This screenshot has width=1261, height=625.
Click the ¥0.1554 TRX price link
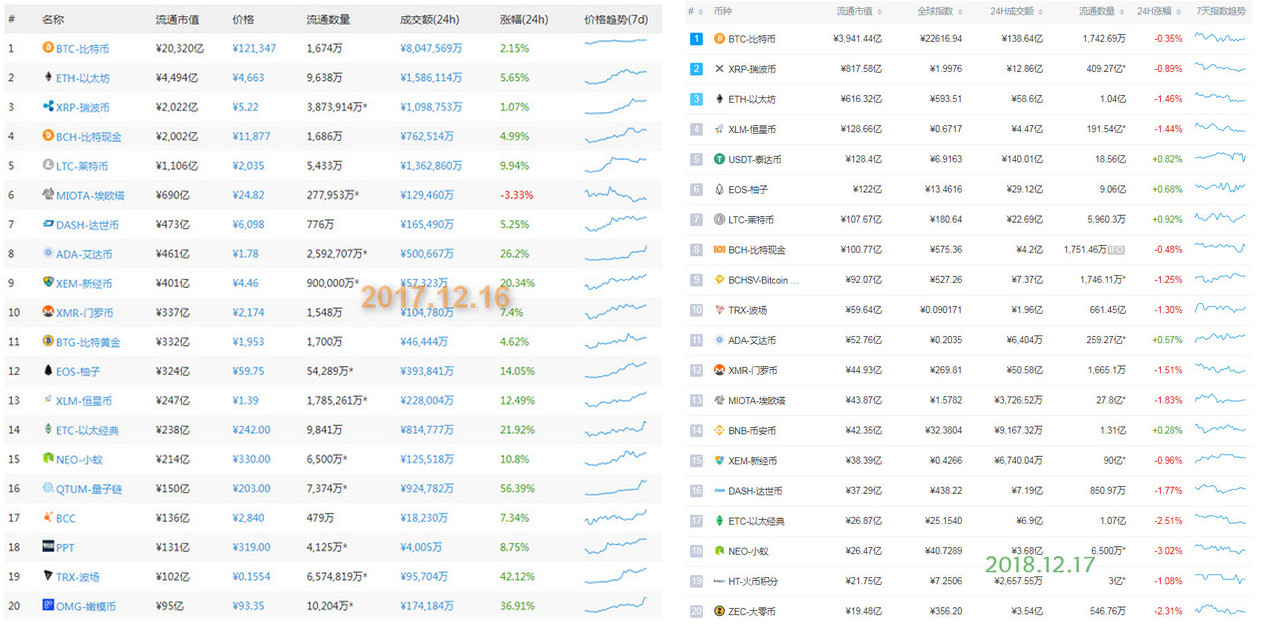[x=251, y=577]
